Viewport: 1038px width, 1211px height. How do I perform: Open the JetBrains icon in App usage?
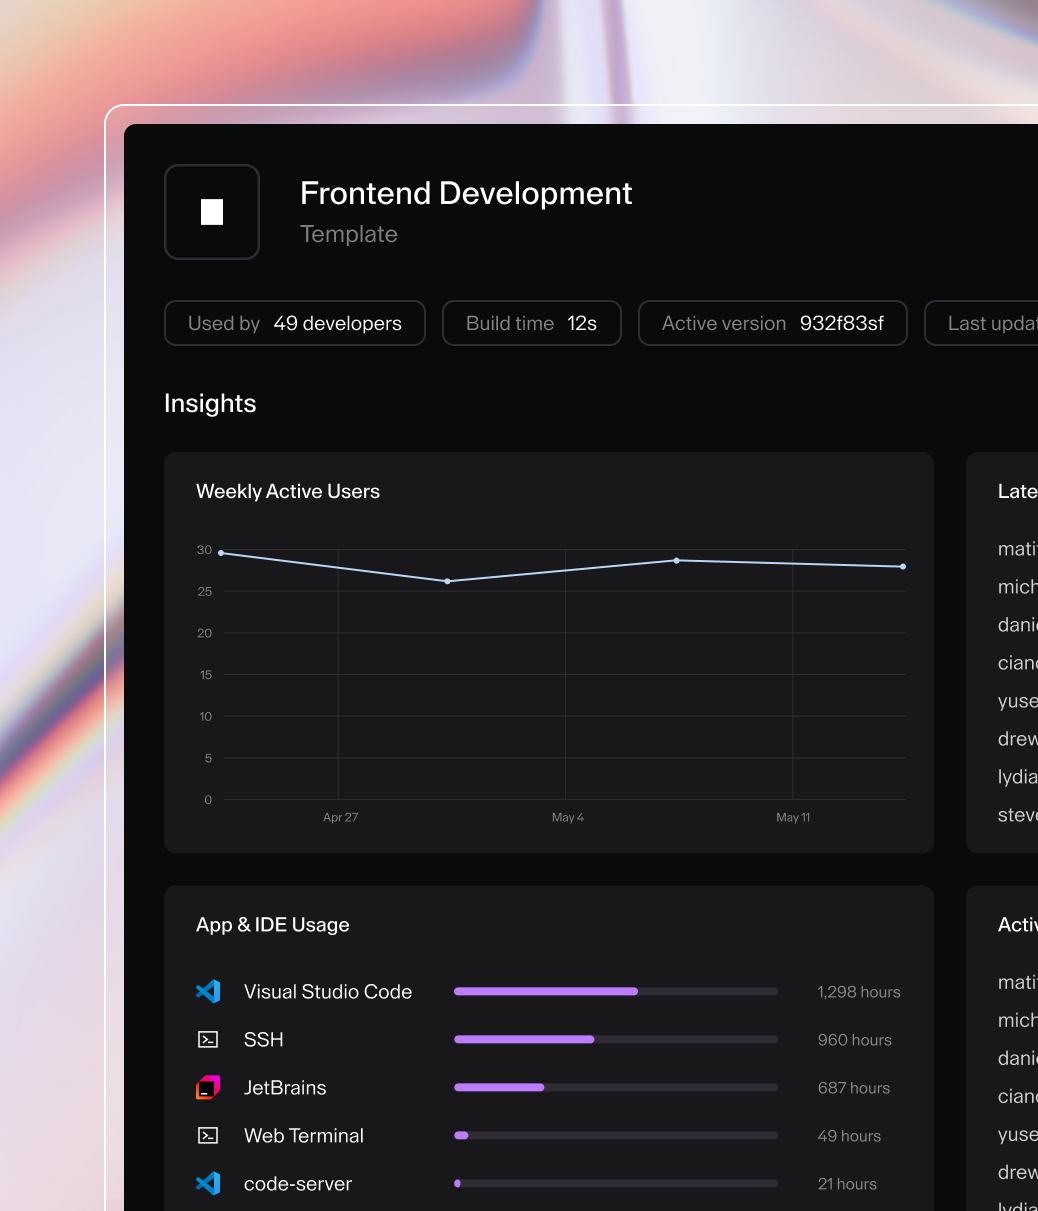pyautogui.click(x=208, y=1087)
